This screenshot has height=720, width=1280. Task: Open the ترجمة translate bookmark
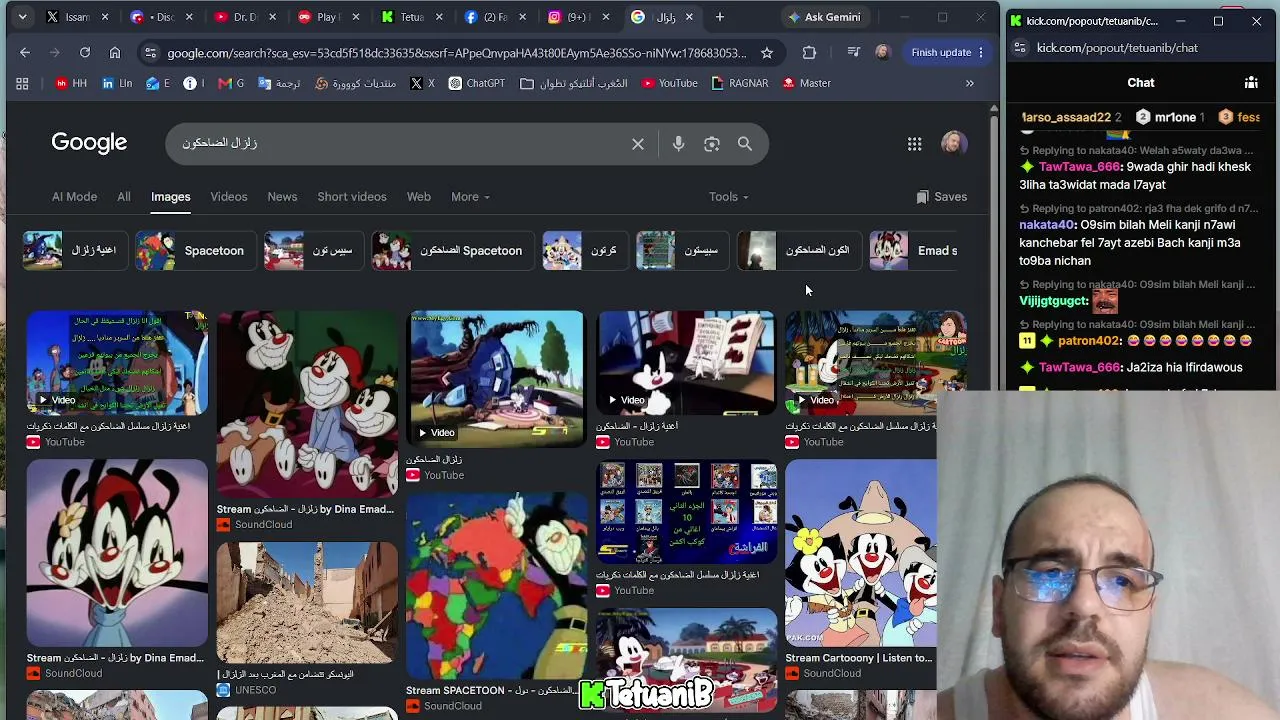point(279,83)
